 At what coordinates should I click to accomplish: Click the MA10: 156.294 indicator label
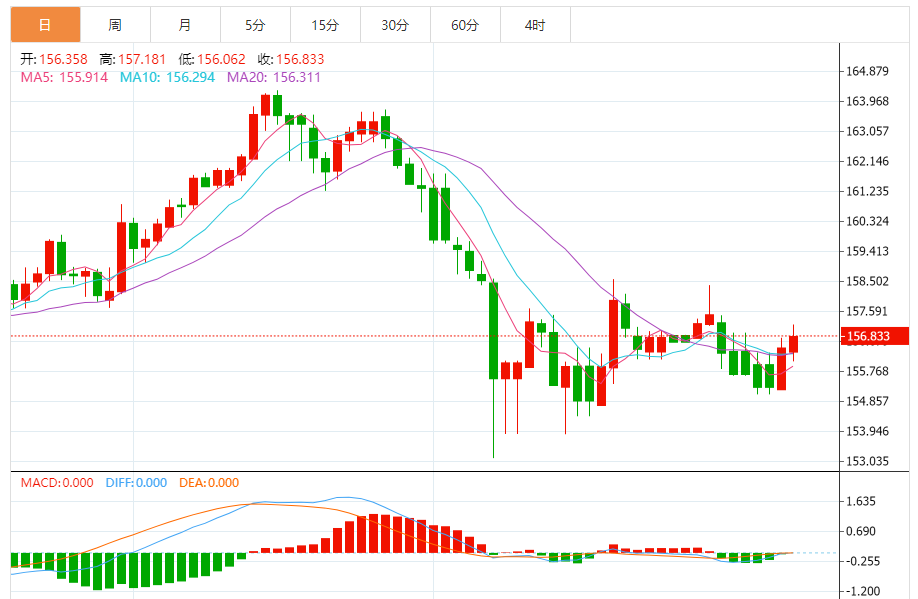pos(167,77)
